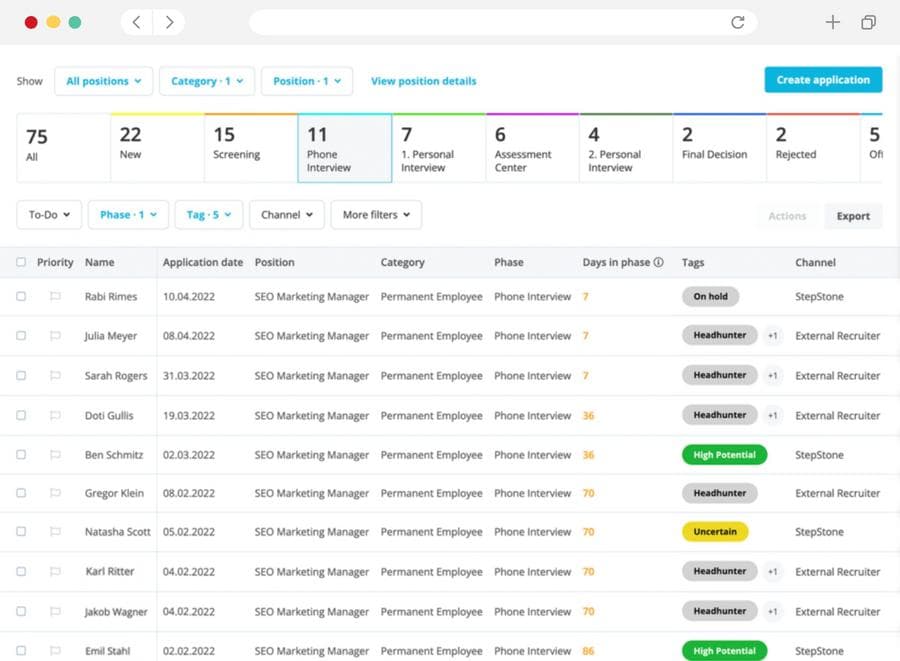This screenshot has width=900, height=661.
Task: Open the 1. Personal Interview tab
Action: (439, 148)
